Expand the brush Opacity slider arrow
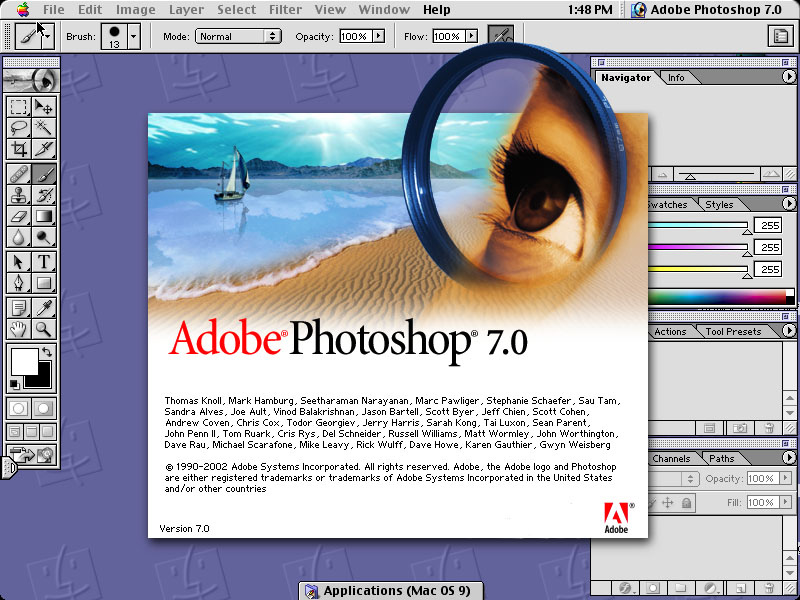 coord(377,36)
